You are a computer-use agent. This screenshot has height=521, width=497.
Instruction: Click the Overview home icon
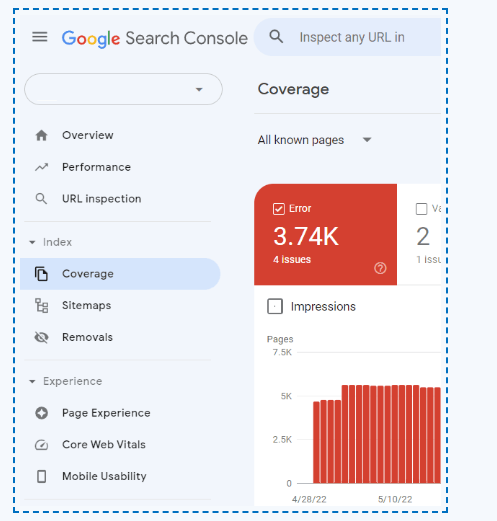click(41, 135)
